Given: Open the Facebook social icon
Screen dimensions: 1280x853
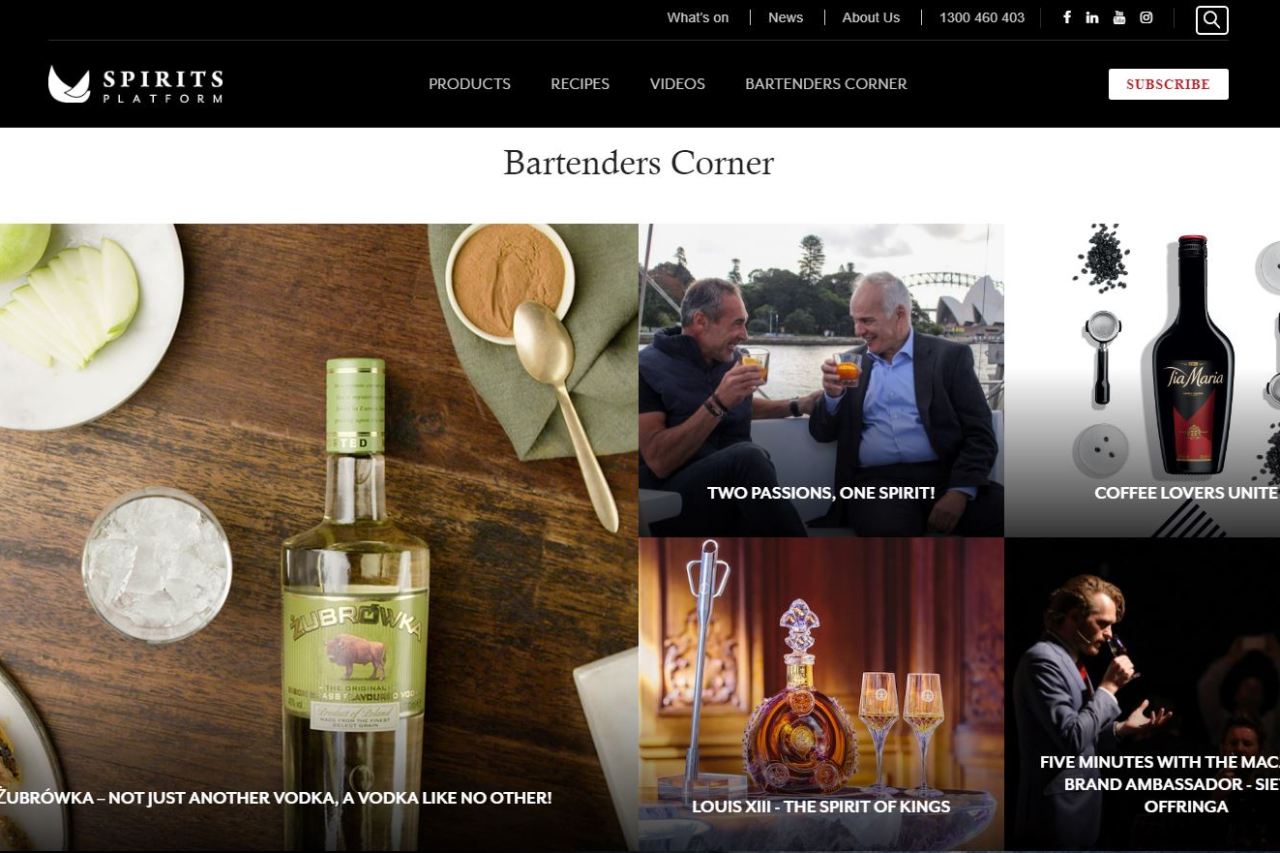Looking at the screenshot, I should coord(1067,17).
